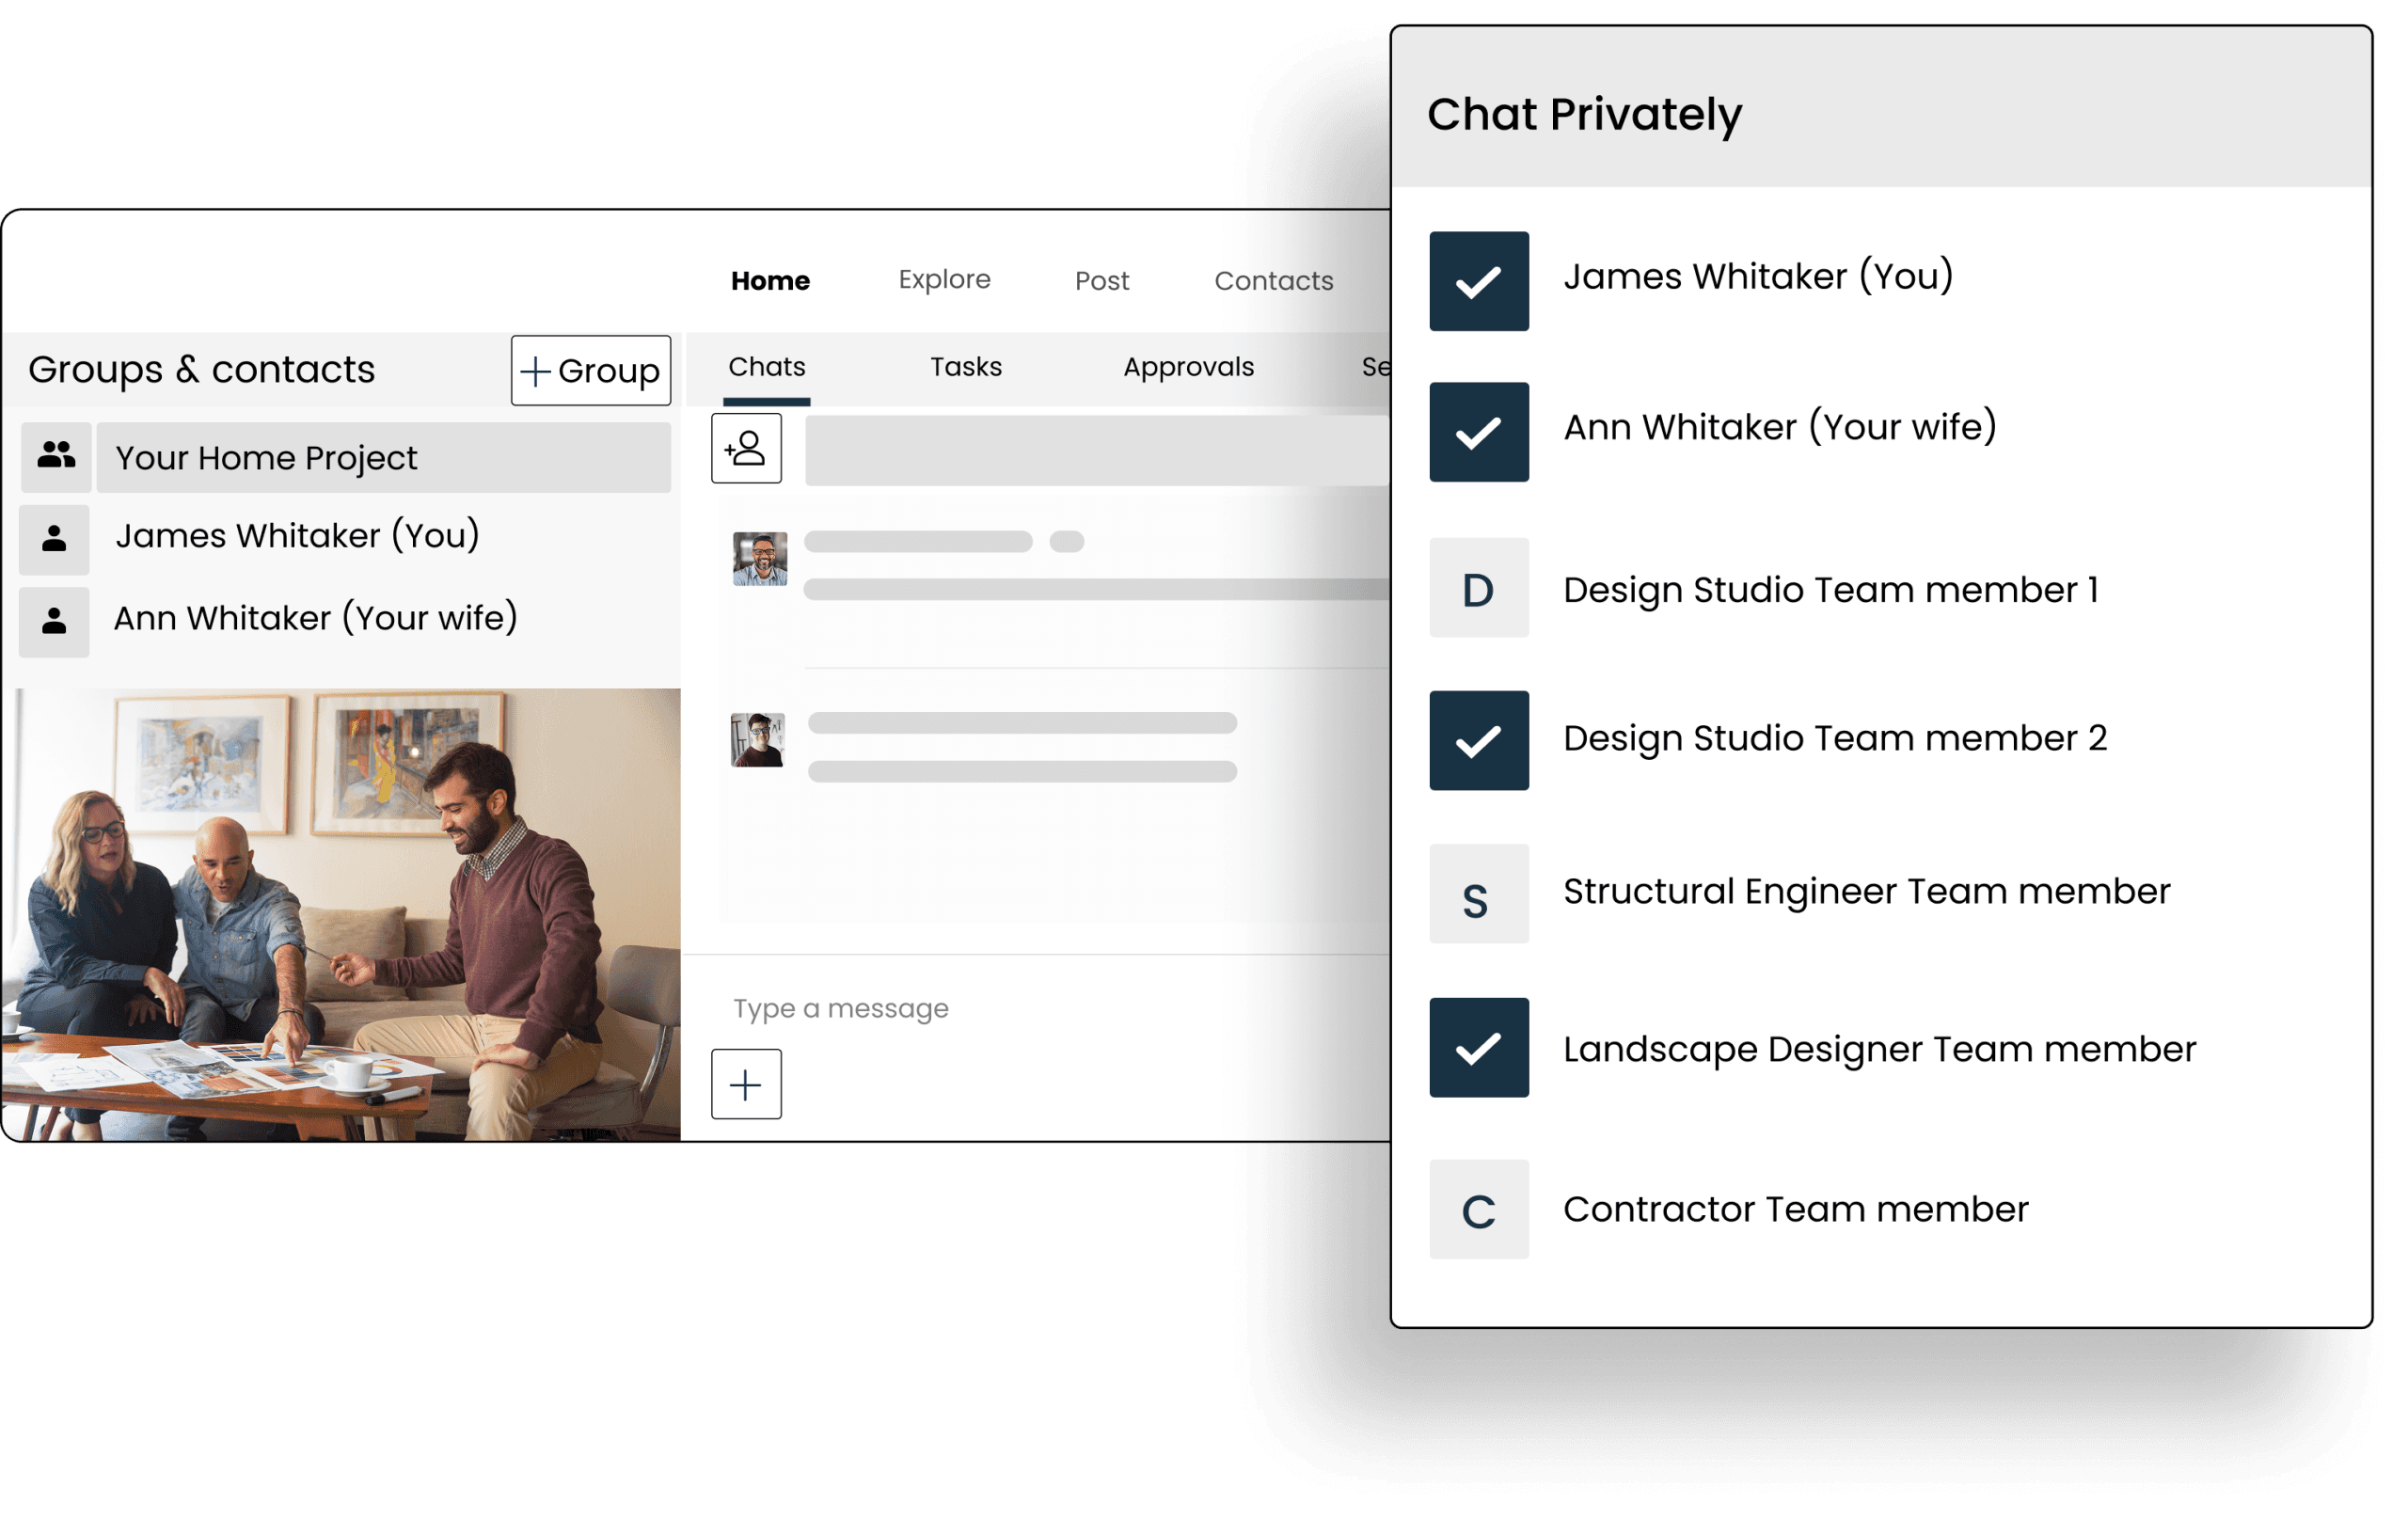Click the plus attachment button below message box
Image resolution: width=2408 pixels, height=1519 pixels.
746,1084
